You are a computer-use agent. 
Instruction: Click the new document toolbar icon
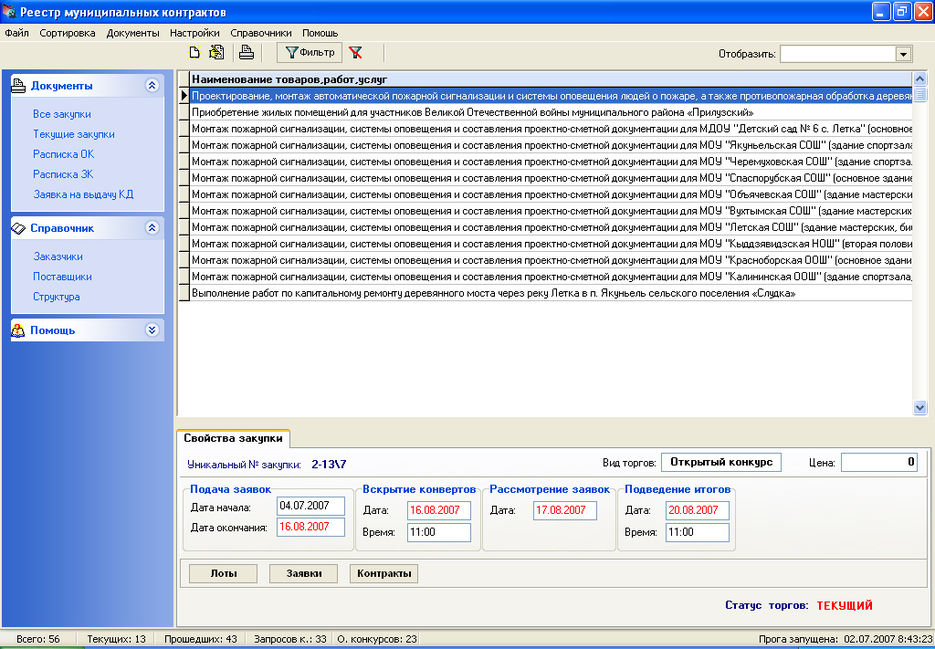coord(194,52)
